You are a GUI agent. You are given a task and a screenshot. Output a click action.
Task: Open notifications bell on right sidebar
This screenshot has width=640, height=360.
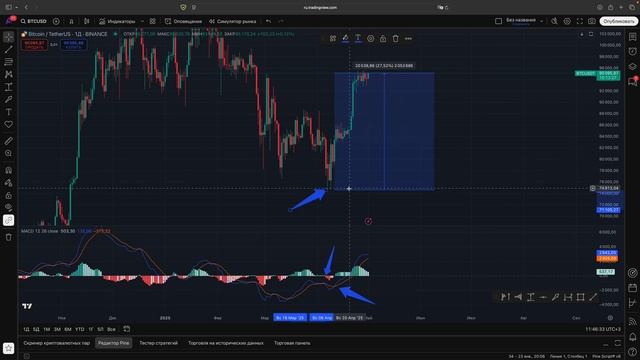point(632,336)
